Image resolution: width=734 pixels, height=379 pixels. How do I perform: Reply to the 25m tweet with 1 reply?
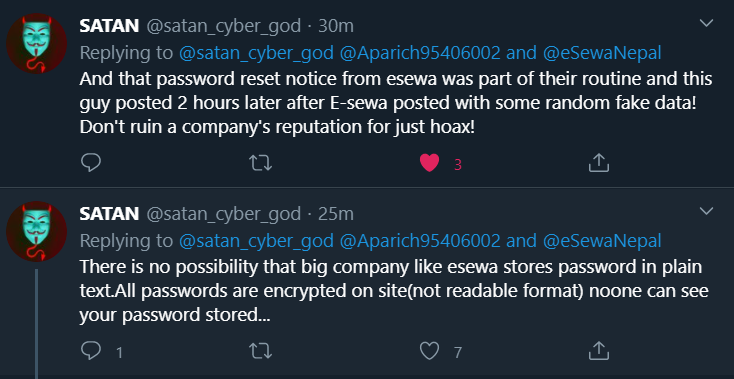click(x=91, y=350)
